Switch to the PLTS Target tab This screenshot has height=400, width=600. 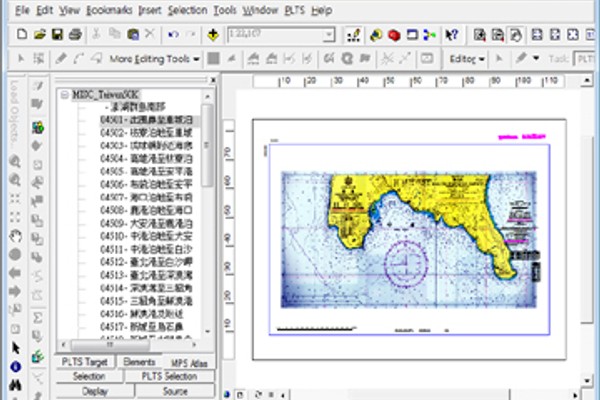click(x=85, y=362)
